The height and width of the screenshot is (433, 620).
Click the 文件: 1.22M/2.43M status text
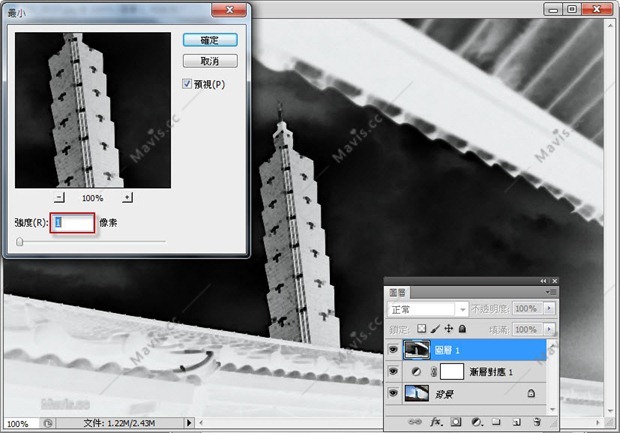[x=119, y=423]
